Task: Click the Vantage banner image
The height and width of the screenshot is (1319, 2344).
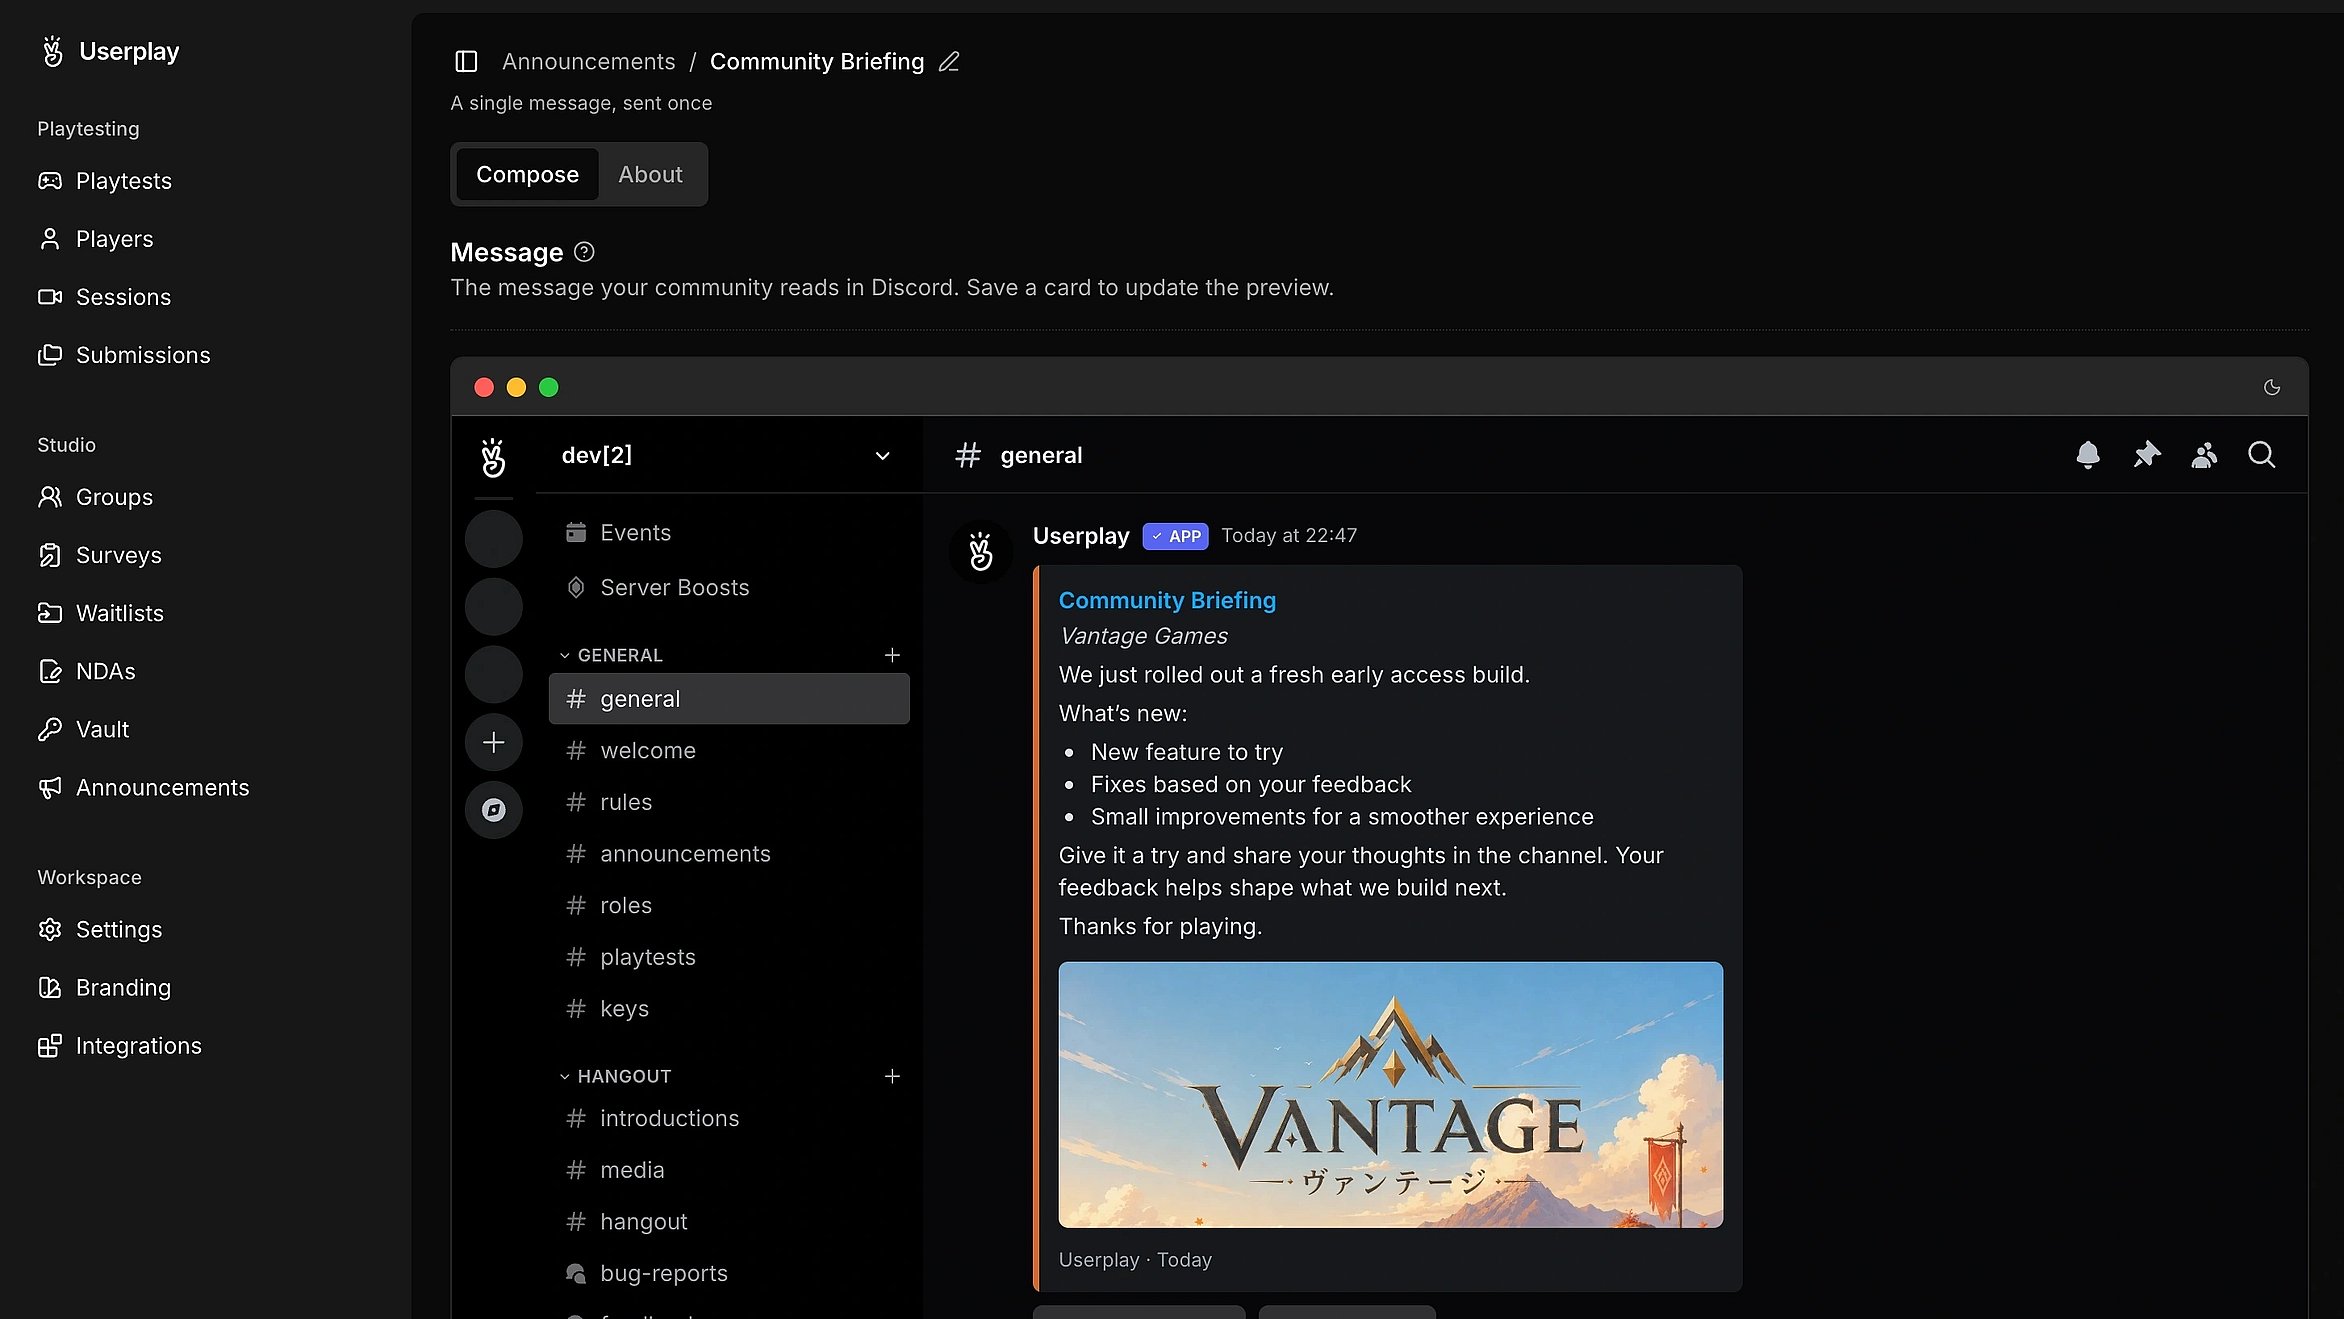Action: (1390, 1095)
